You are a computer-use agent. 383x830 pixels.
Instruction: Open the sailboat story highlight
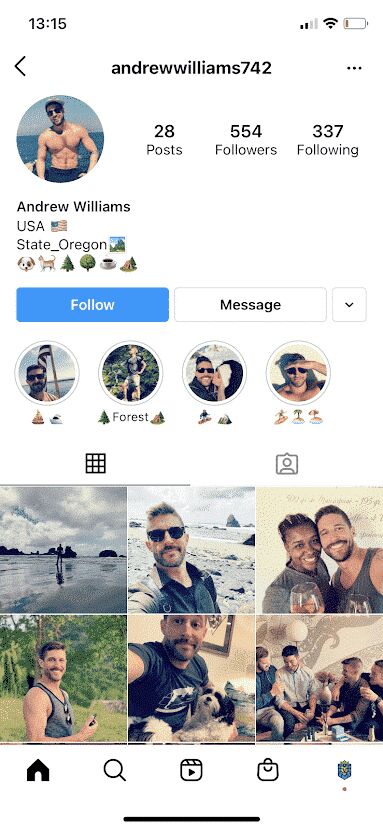[47, 373]
